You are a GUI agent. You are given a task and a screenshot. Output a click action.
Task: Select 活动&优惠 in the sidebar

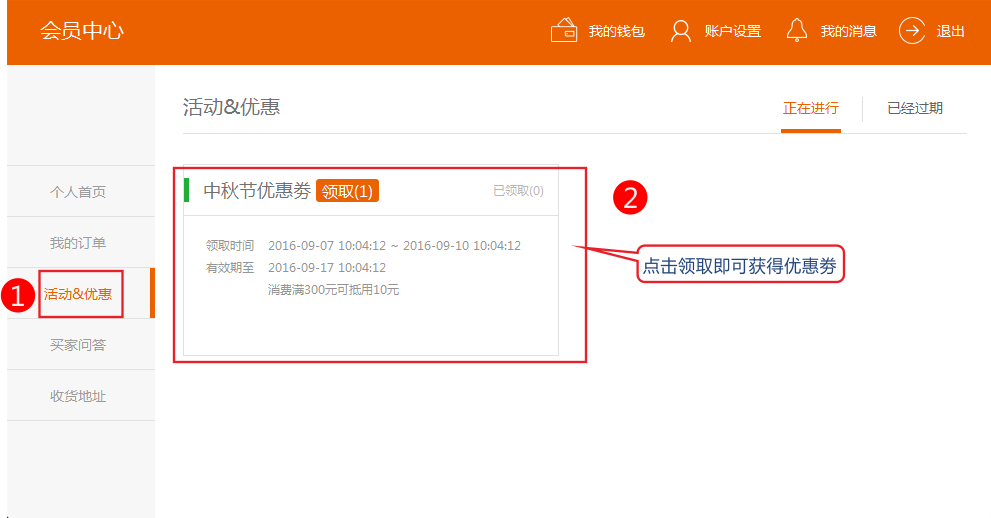coord(78,294)
